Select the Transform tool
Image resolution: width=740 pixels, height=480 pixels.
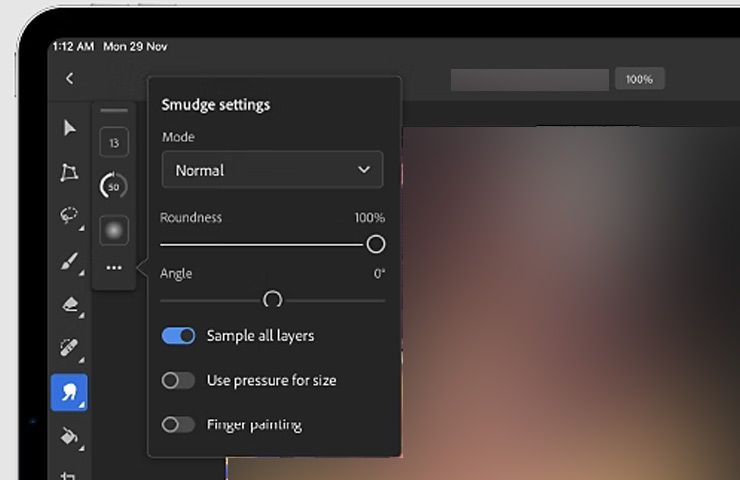[x=69, y=172]
